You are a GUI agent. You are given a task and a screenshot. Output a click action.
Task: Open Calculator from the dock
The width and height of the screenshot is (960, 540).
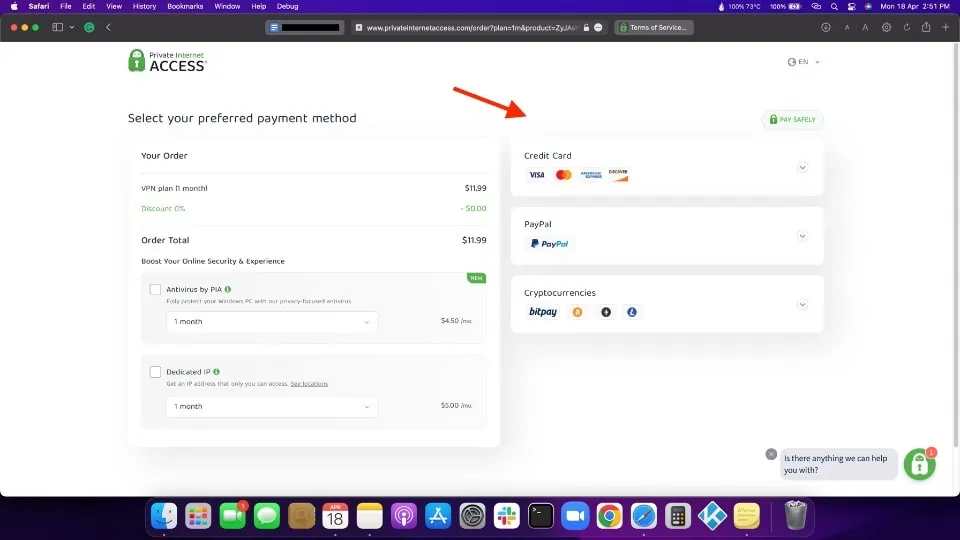coord(678,516)
